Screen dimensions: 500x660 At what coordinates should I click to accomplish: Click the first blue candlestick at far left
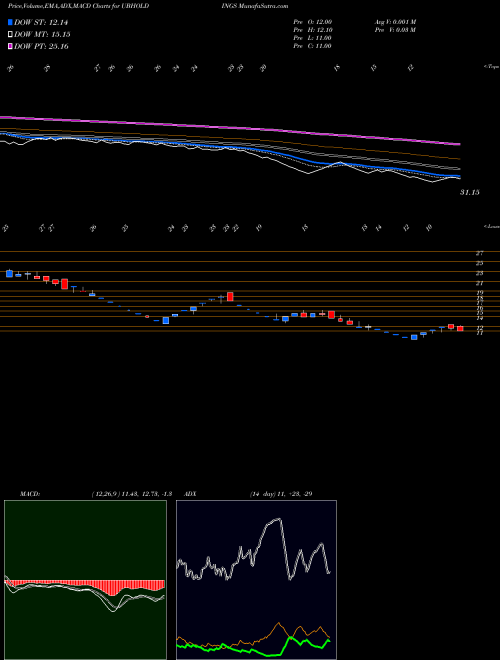[9, 274]
